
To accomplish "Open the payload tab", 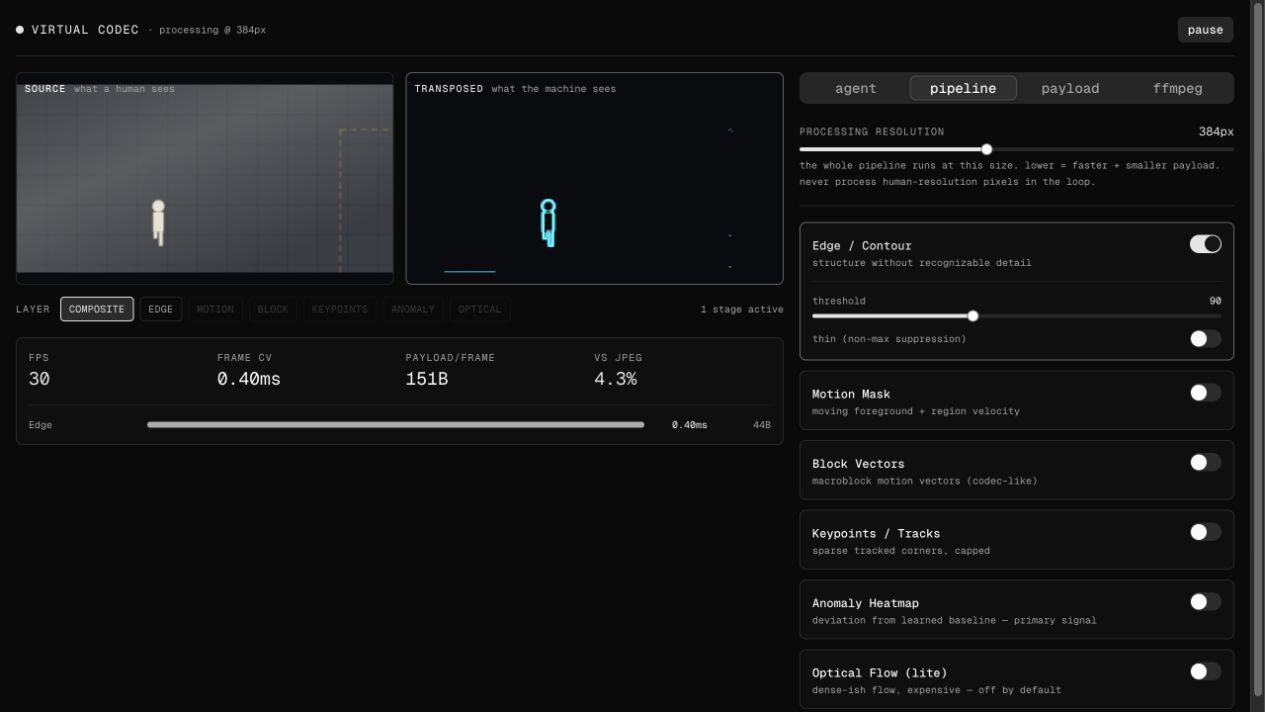I will (x=1070, y=88).
